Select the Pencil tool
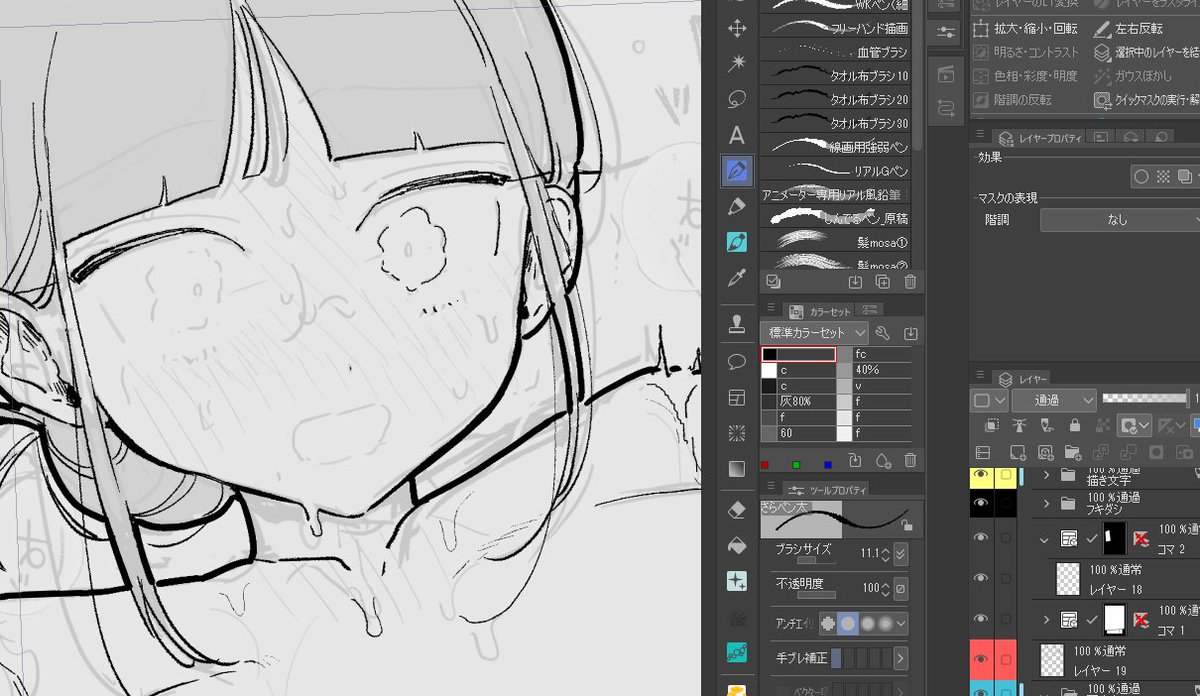 pos(737,206)
